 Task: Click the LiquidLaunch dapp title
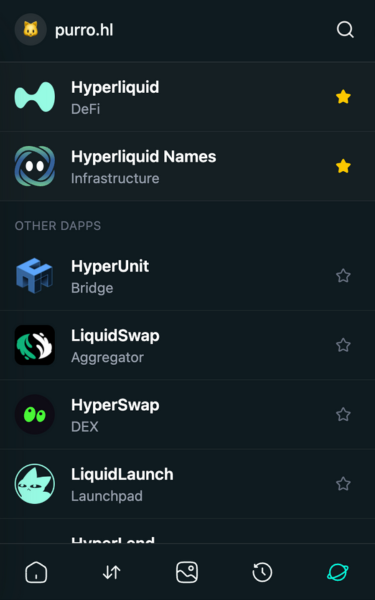click(122, 474)
